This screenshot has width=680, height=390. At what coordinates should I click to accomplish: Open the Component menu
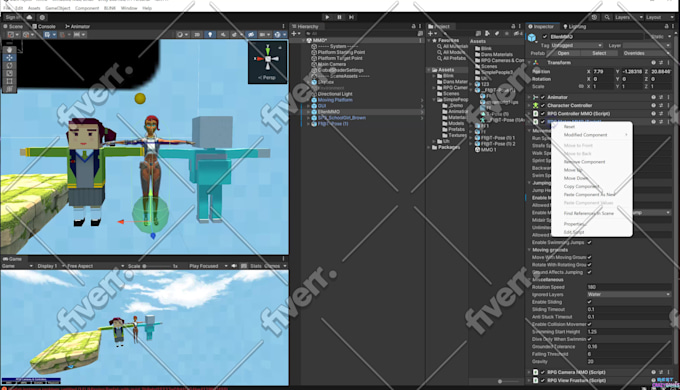pos(87,8)
